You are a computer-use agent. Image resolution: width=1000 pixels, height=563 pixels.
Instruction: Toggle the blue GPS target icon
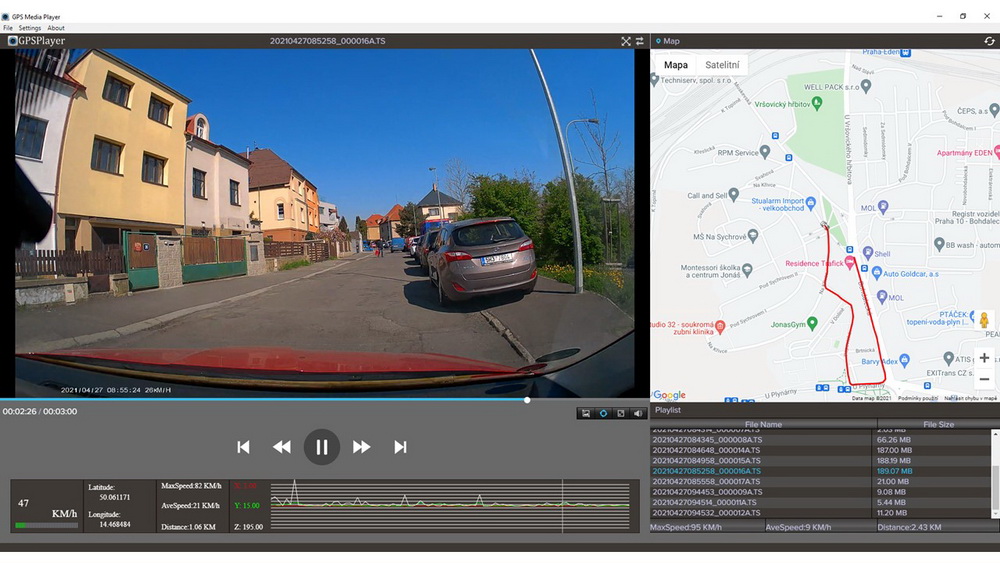pos(603,414)
